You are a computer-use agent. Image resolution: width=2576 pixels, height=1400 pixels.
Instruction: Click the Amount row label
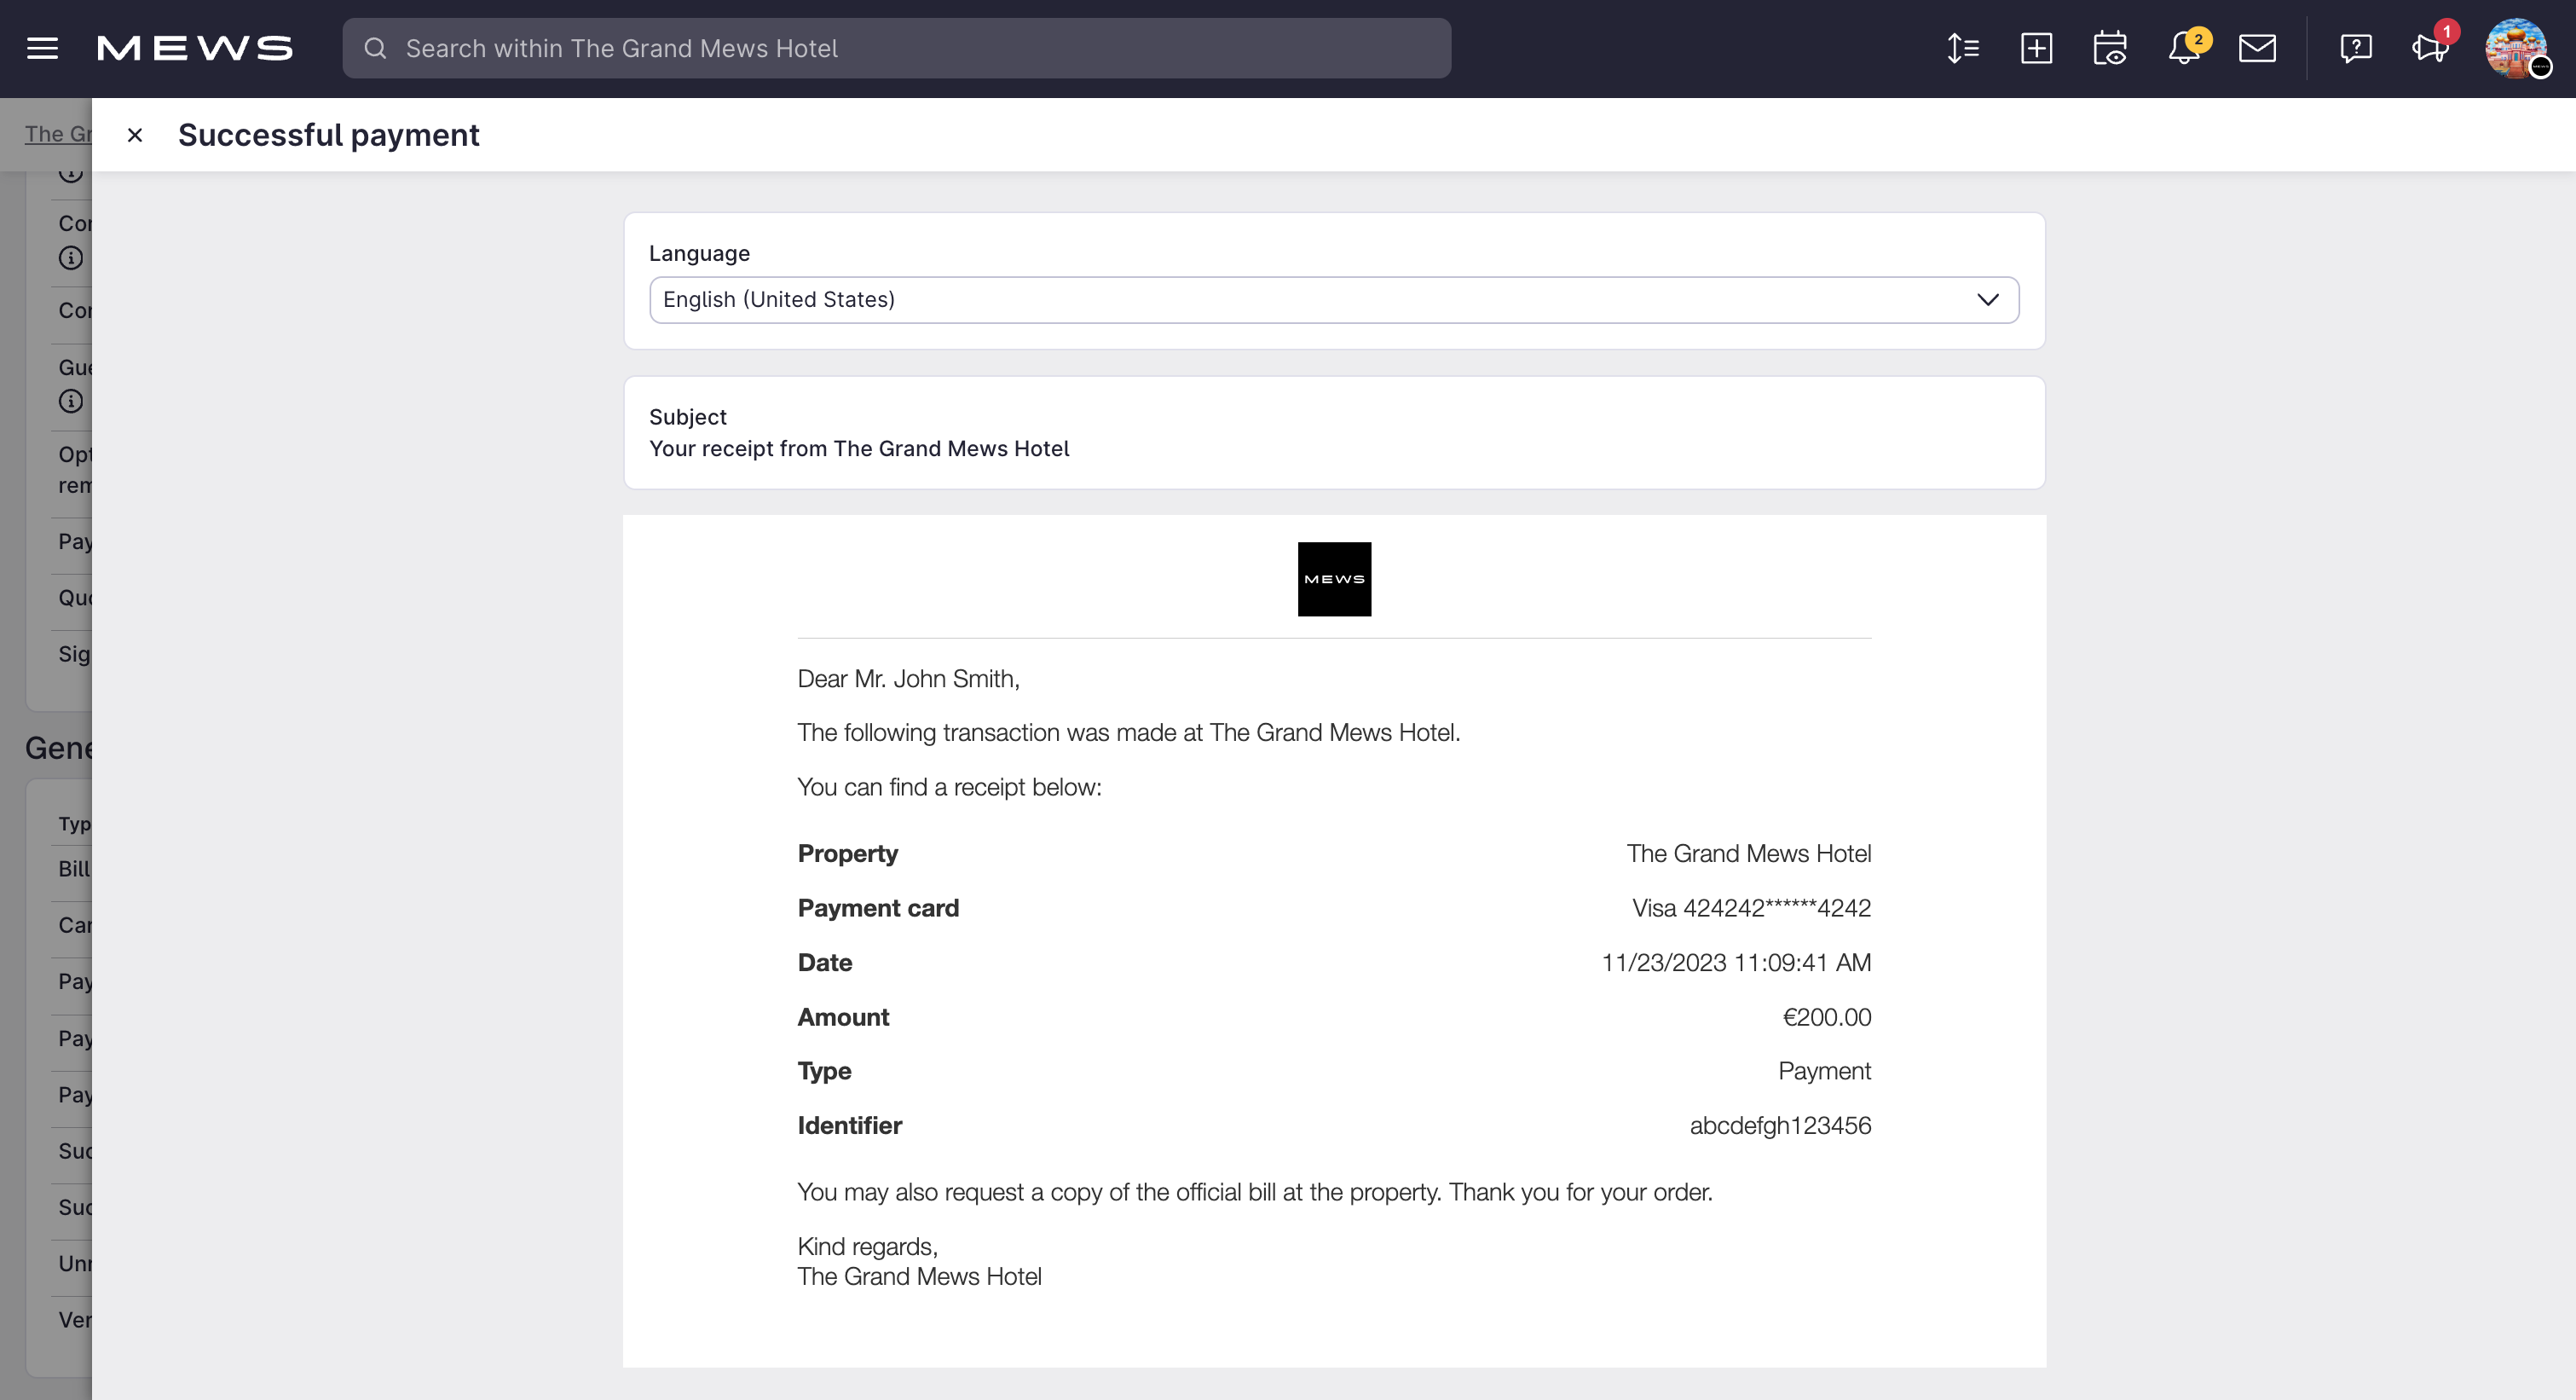pos(843,1017)
